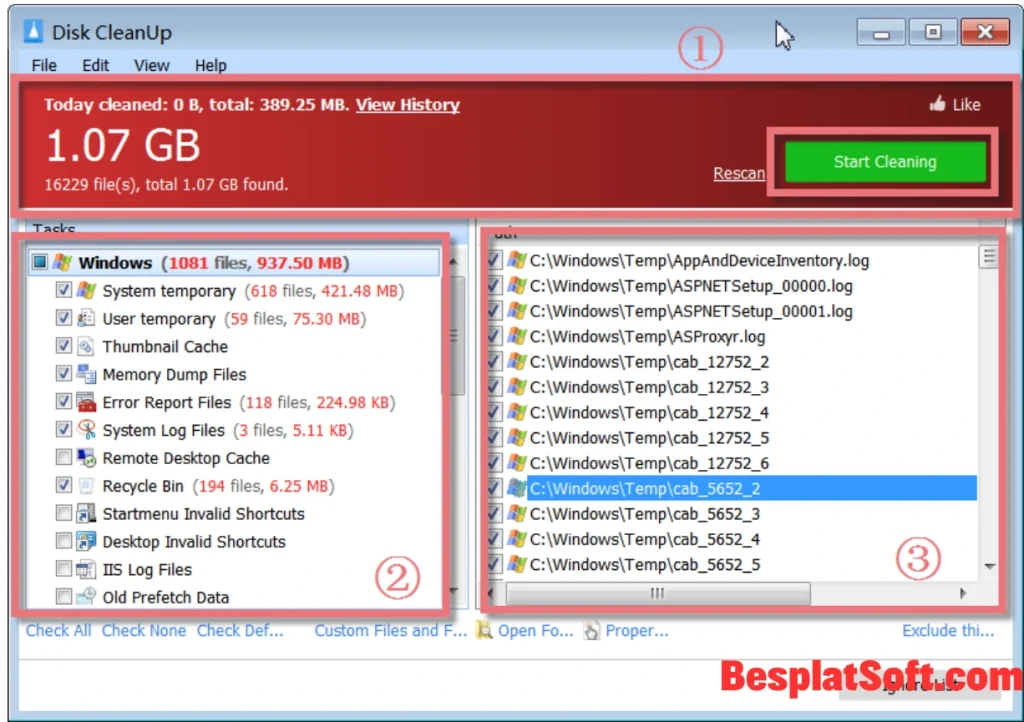Click the Like thumbs-up icon

coord(938,103)
